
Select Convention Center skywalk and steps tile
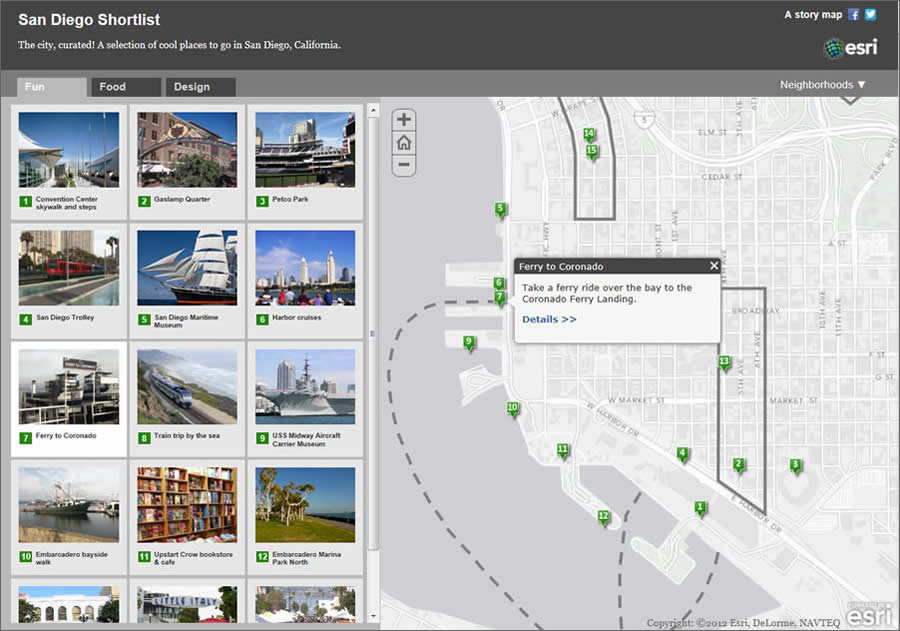[x=69, y=162]
